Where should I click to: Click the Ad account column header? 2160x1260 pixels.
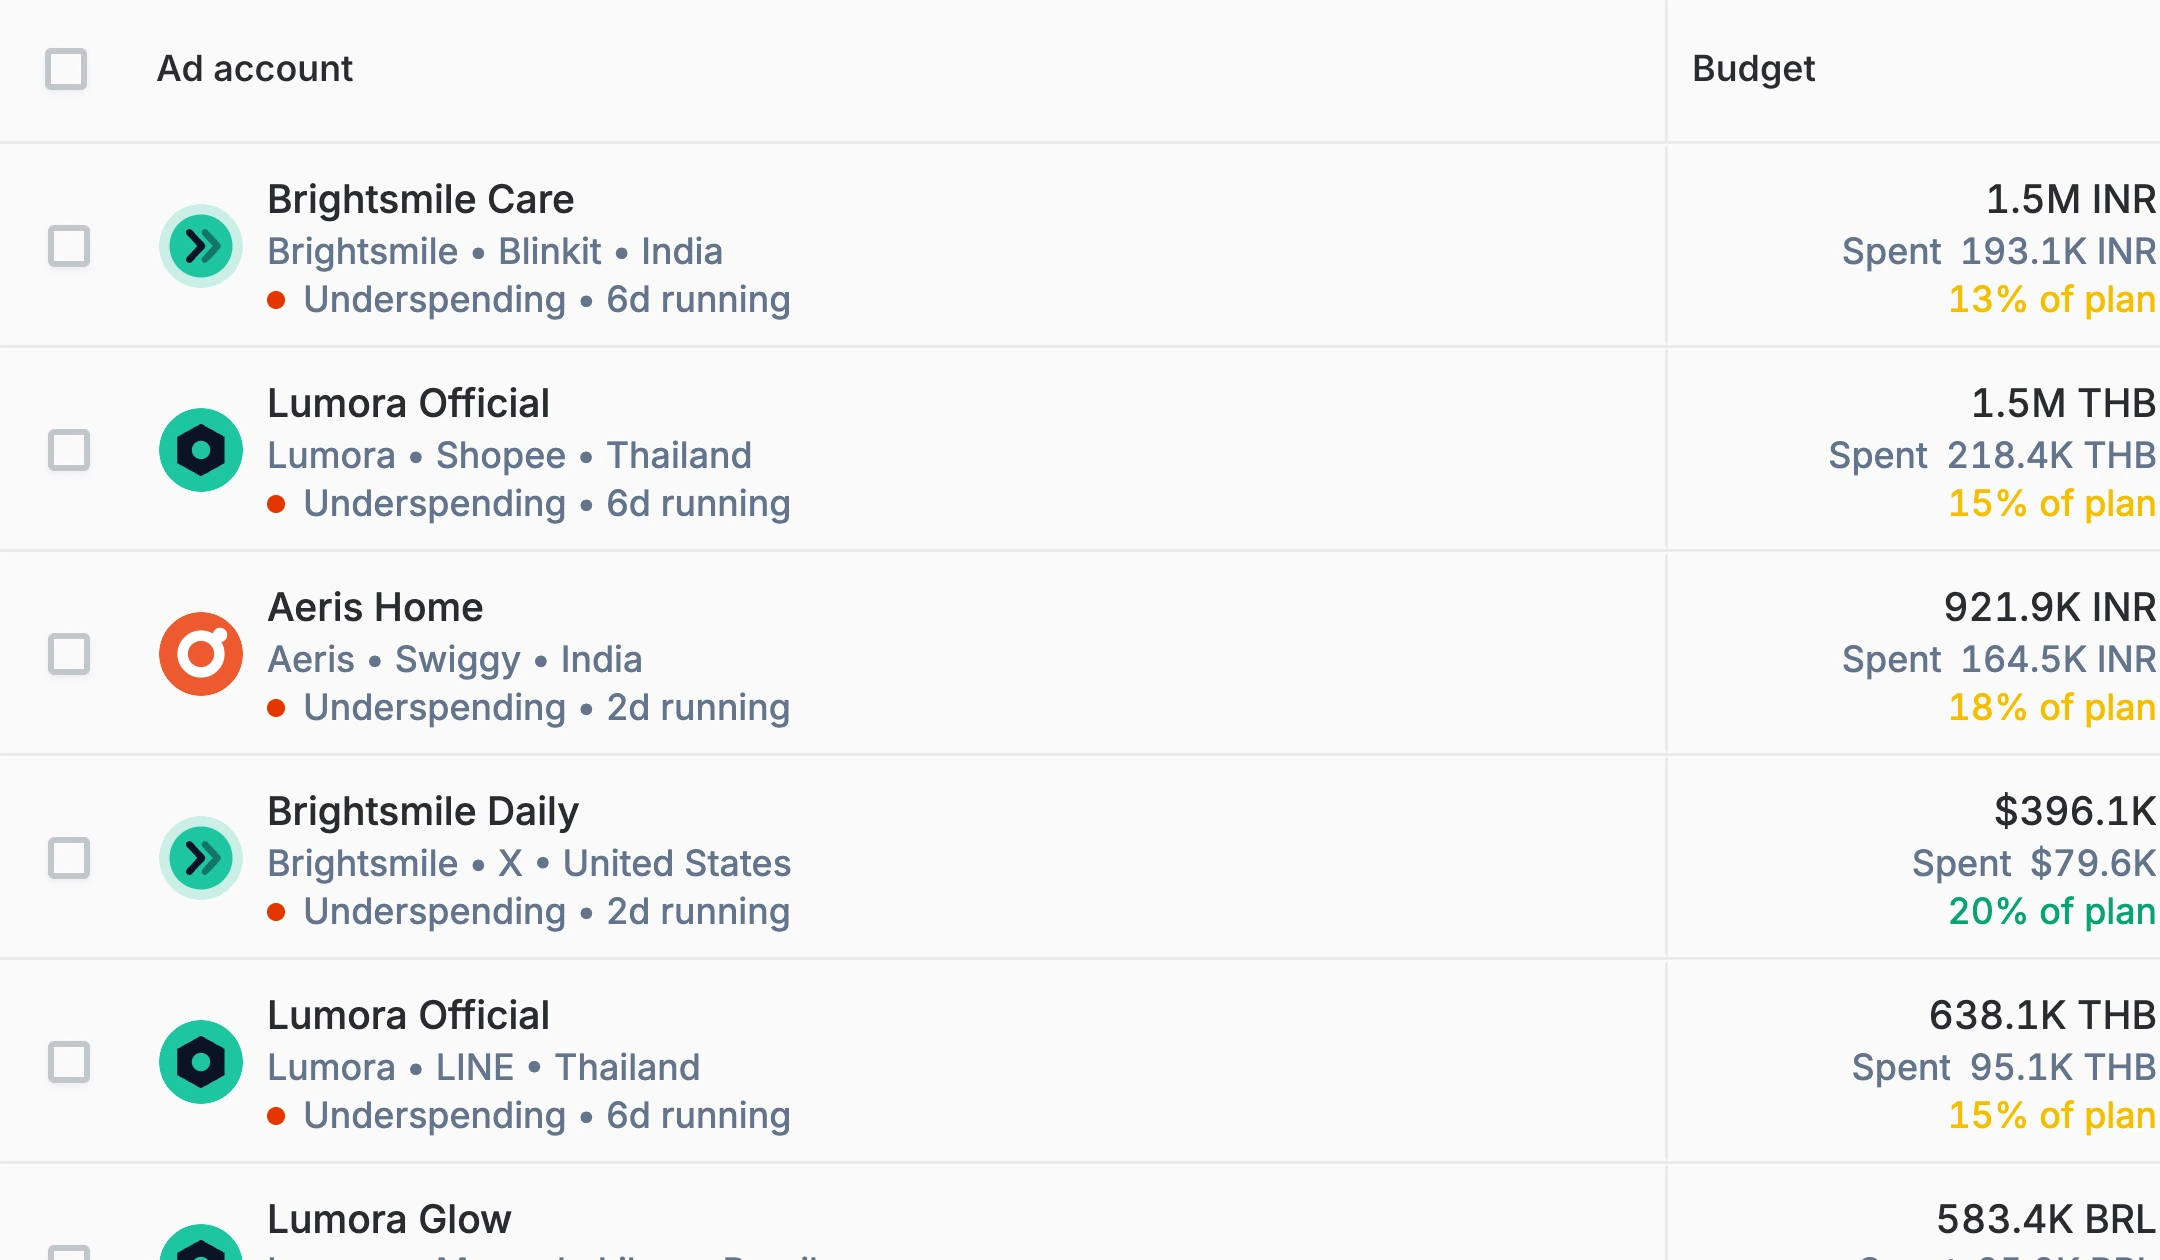[x=255, y=69]
